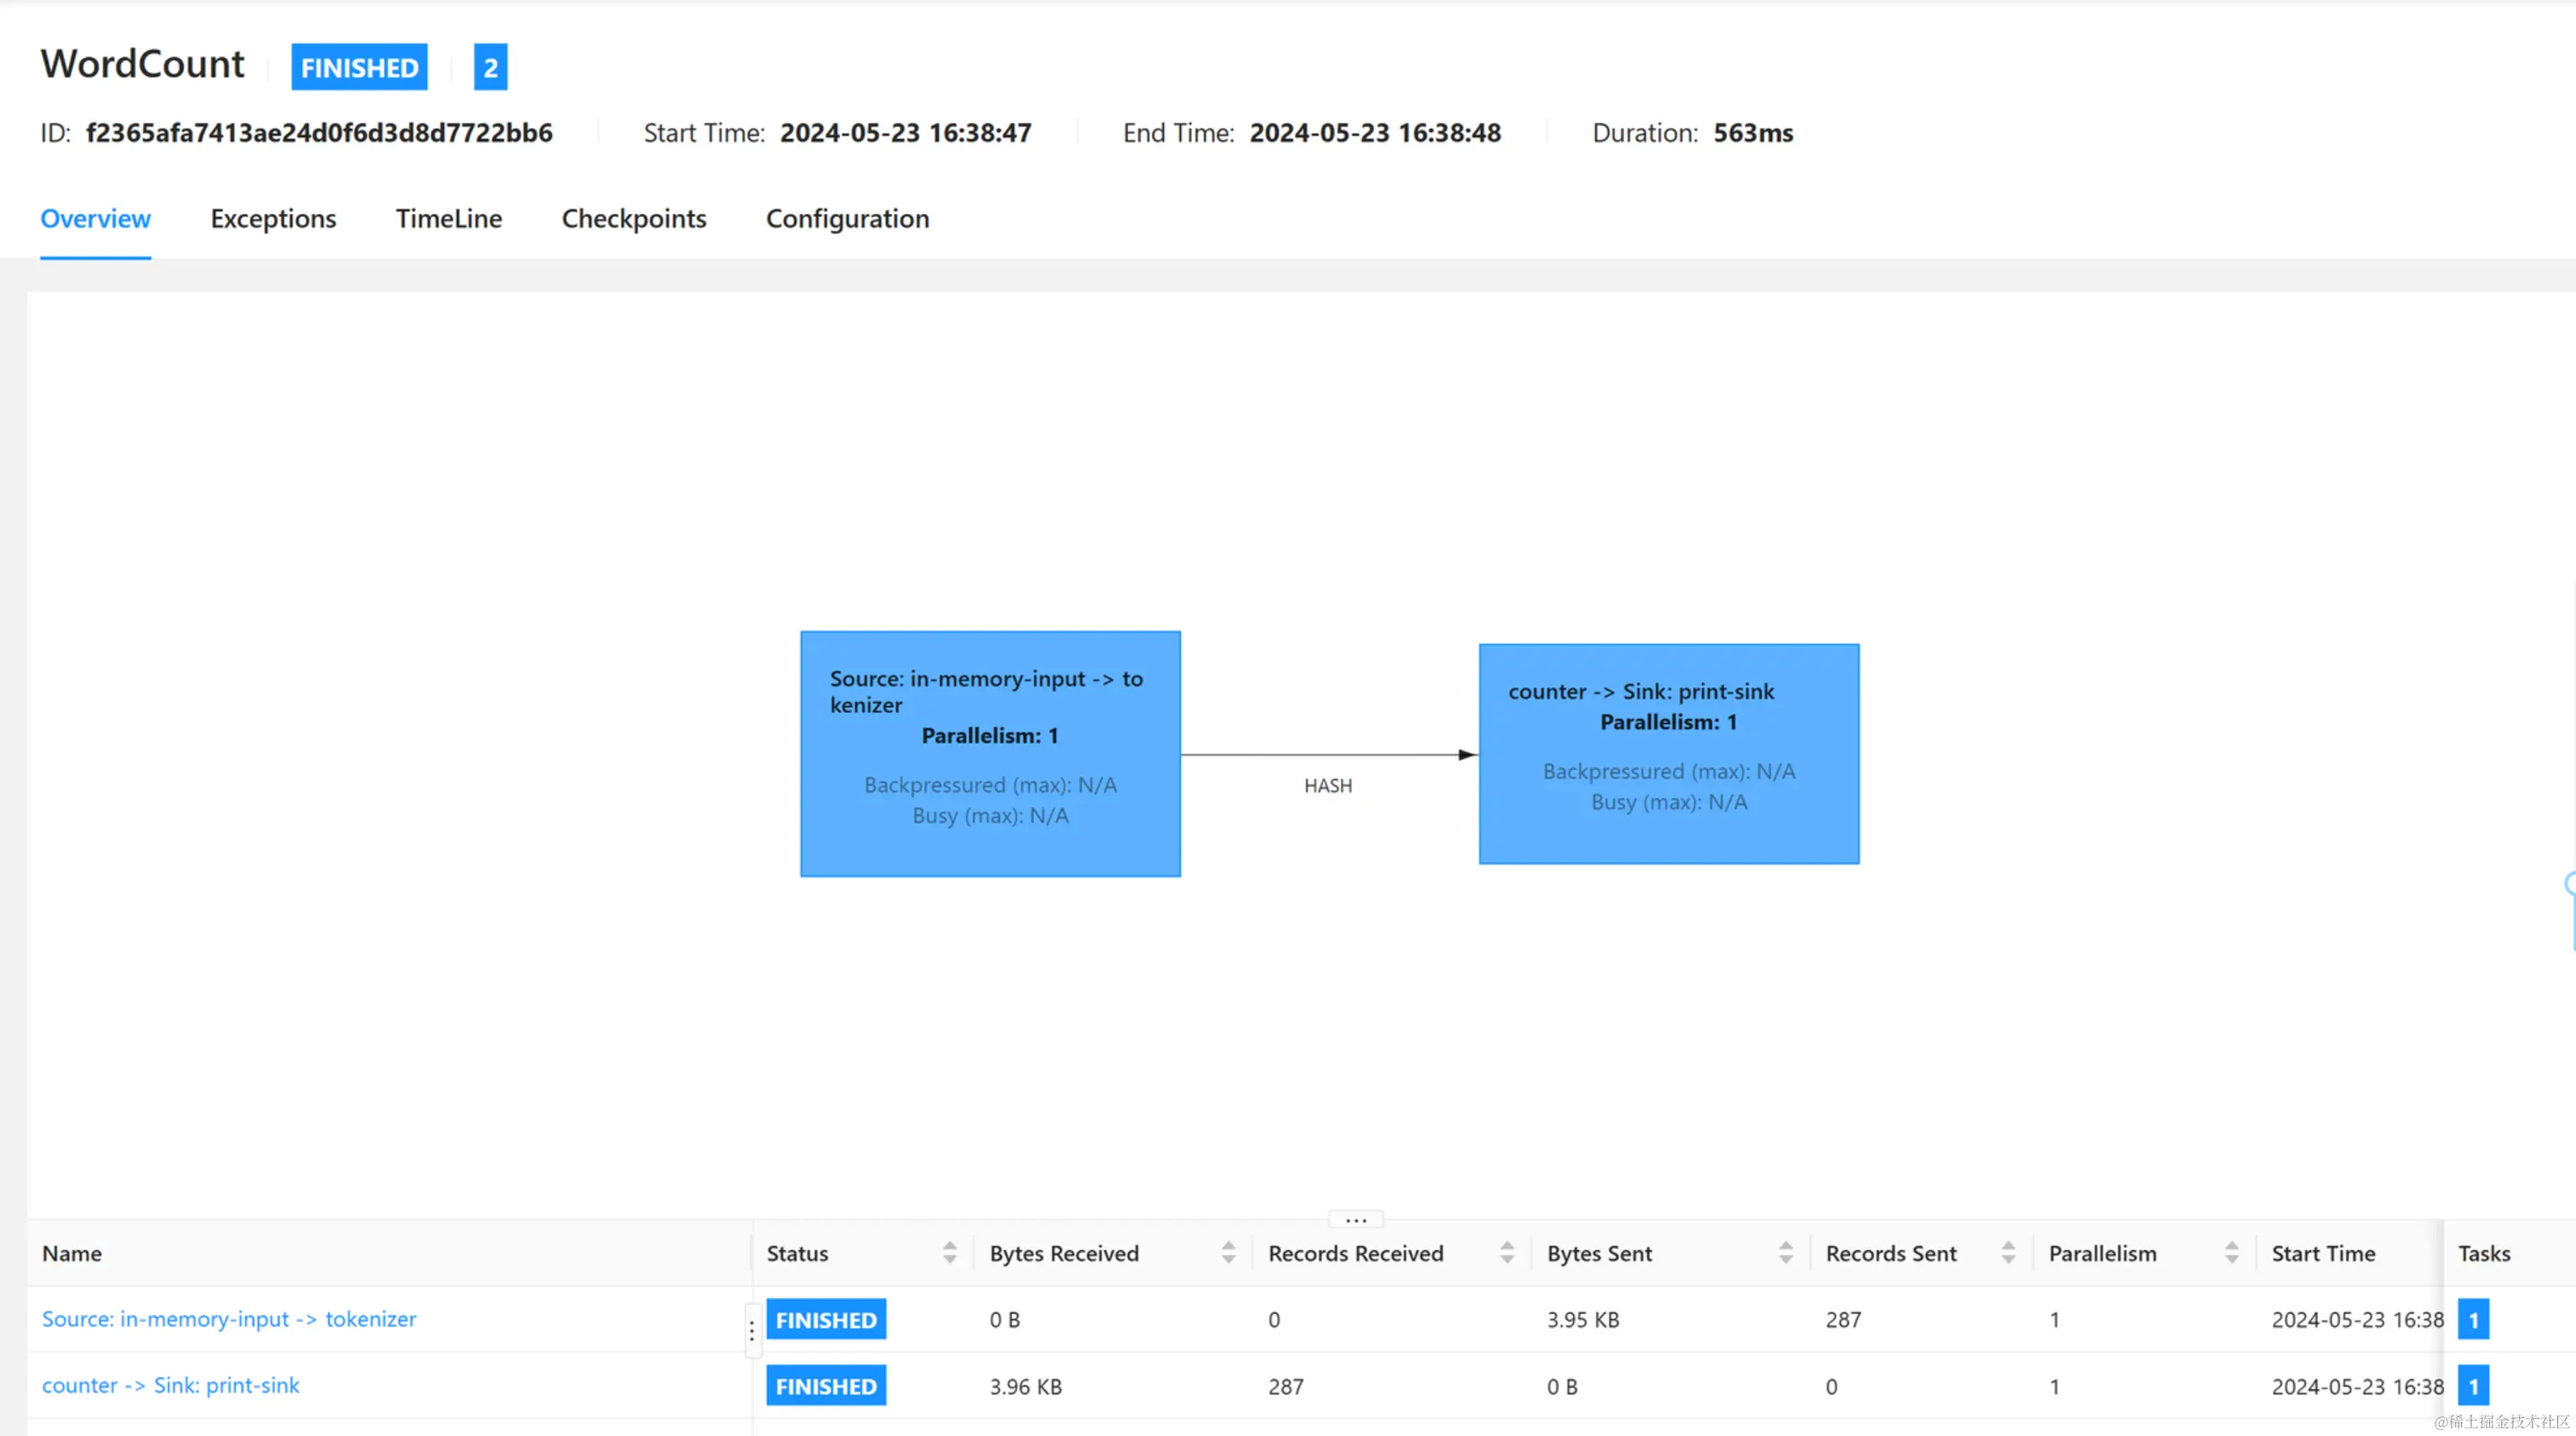The image size is (2576, 1436).
Task: Click the HASH edge label
Action: pyautogui.click(x=1327, y=786)
